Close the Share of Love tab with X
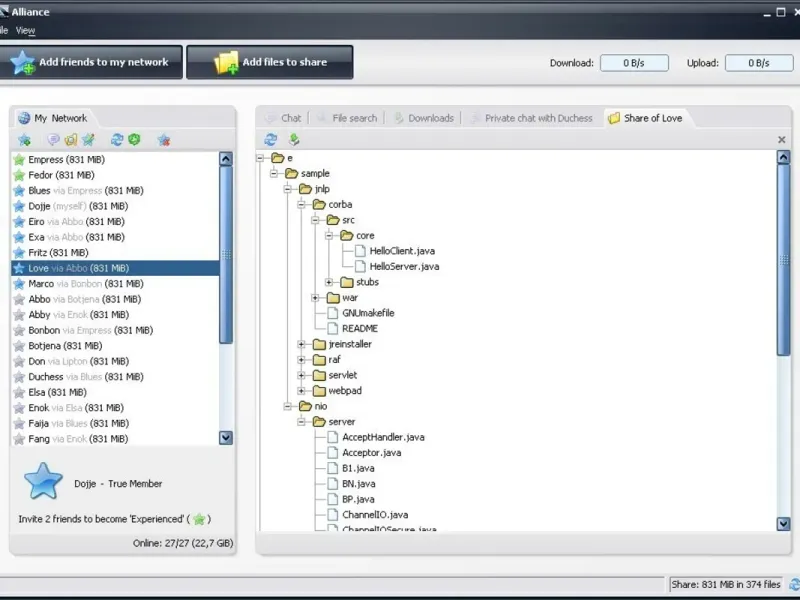The height and width of the screenshot is (600, 800). 781,139
